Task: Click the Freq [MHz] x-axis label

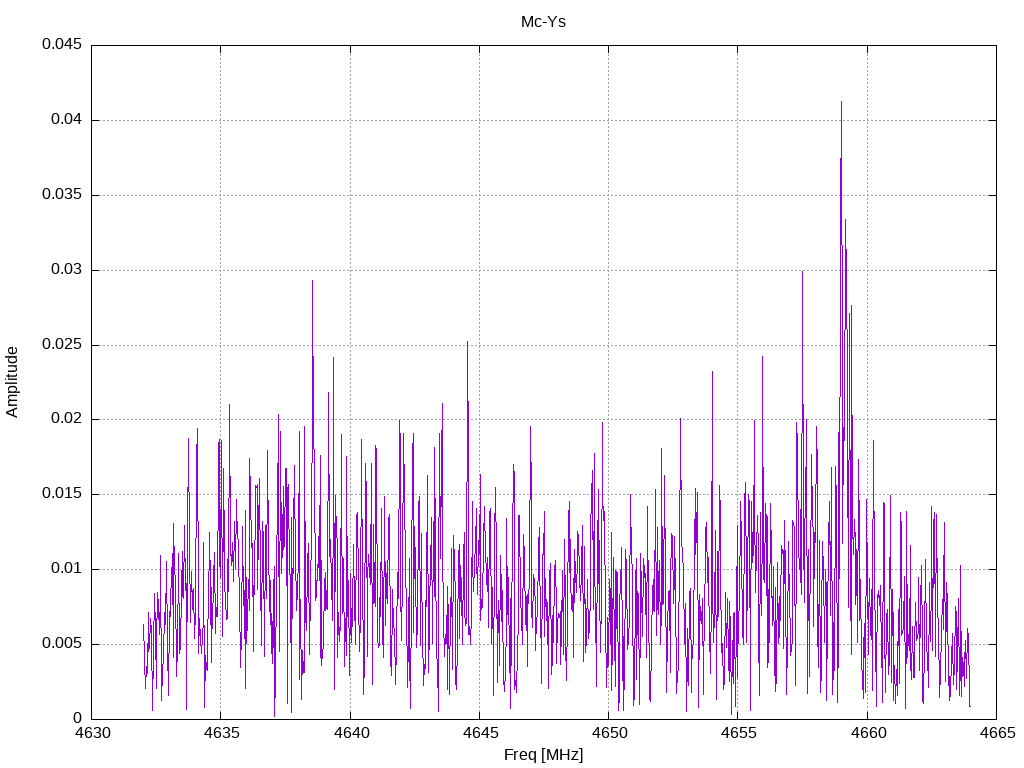Action: click(x=543, y=755)
